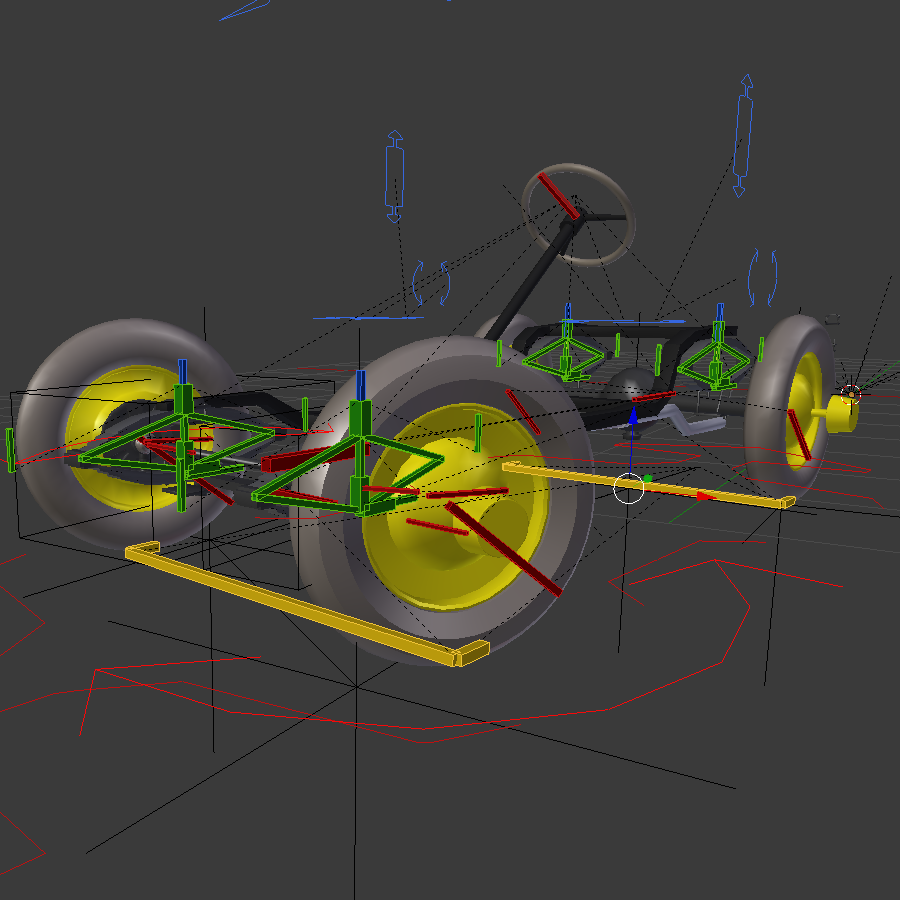The width and height of the screenshot is (900, 900).
Task: Select the orange origin dot at far right
Action: [851, 394]
